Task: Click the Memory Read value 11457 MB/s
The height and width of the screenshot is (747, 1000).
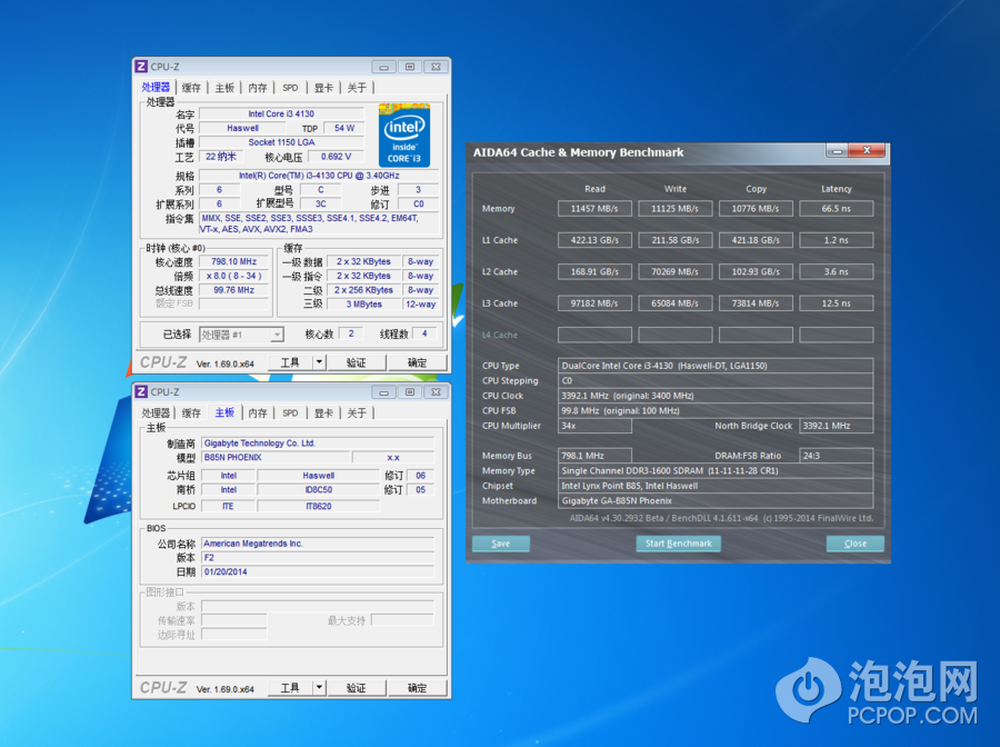Action: (x=594, y=209)
